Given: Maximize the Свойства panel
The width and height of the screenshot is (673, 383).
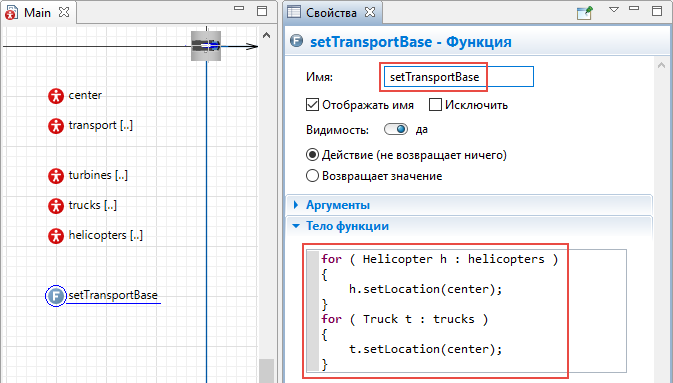Looking at the screenshot, I should click(x=657, y=11).
